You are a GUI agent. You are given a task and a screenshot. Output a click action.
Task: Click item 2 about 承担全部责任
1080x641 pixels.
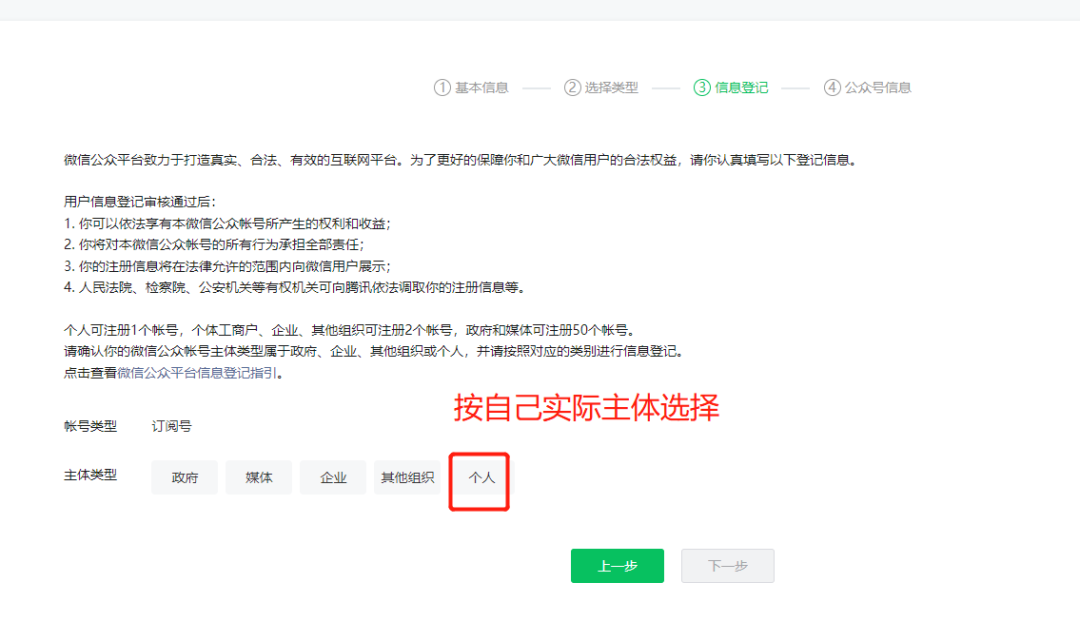click(x=214, y=244)
